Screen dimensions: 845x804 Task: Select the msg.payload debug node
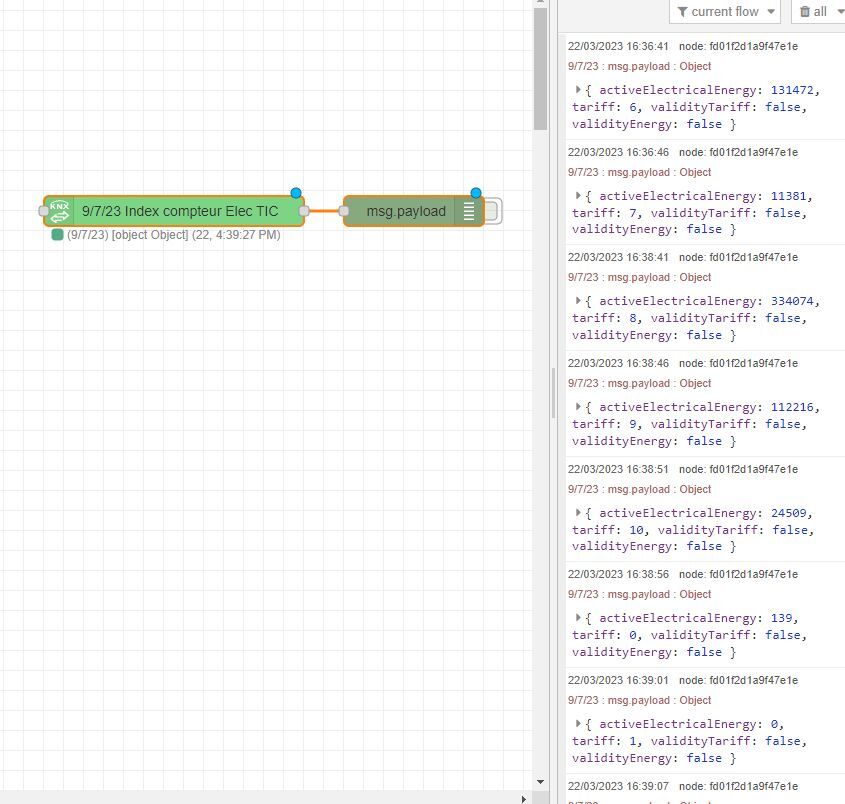[x=414, y=211]
